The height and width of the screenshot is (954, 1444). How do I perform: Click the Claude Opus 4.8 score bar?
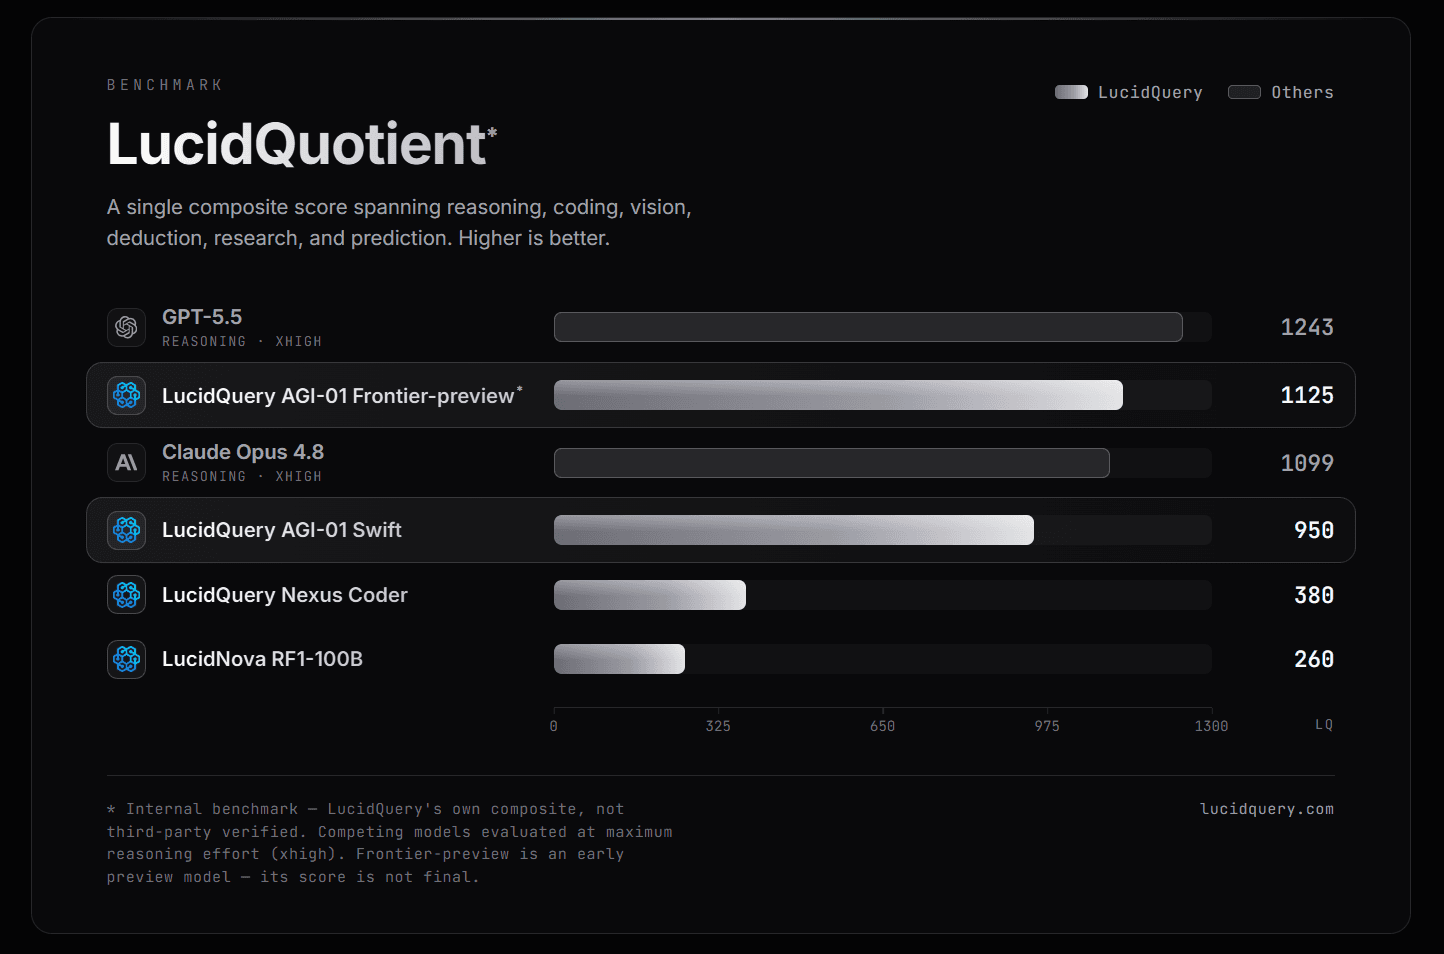[832, 463]
